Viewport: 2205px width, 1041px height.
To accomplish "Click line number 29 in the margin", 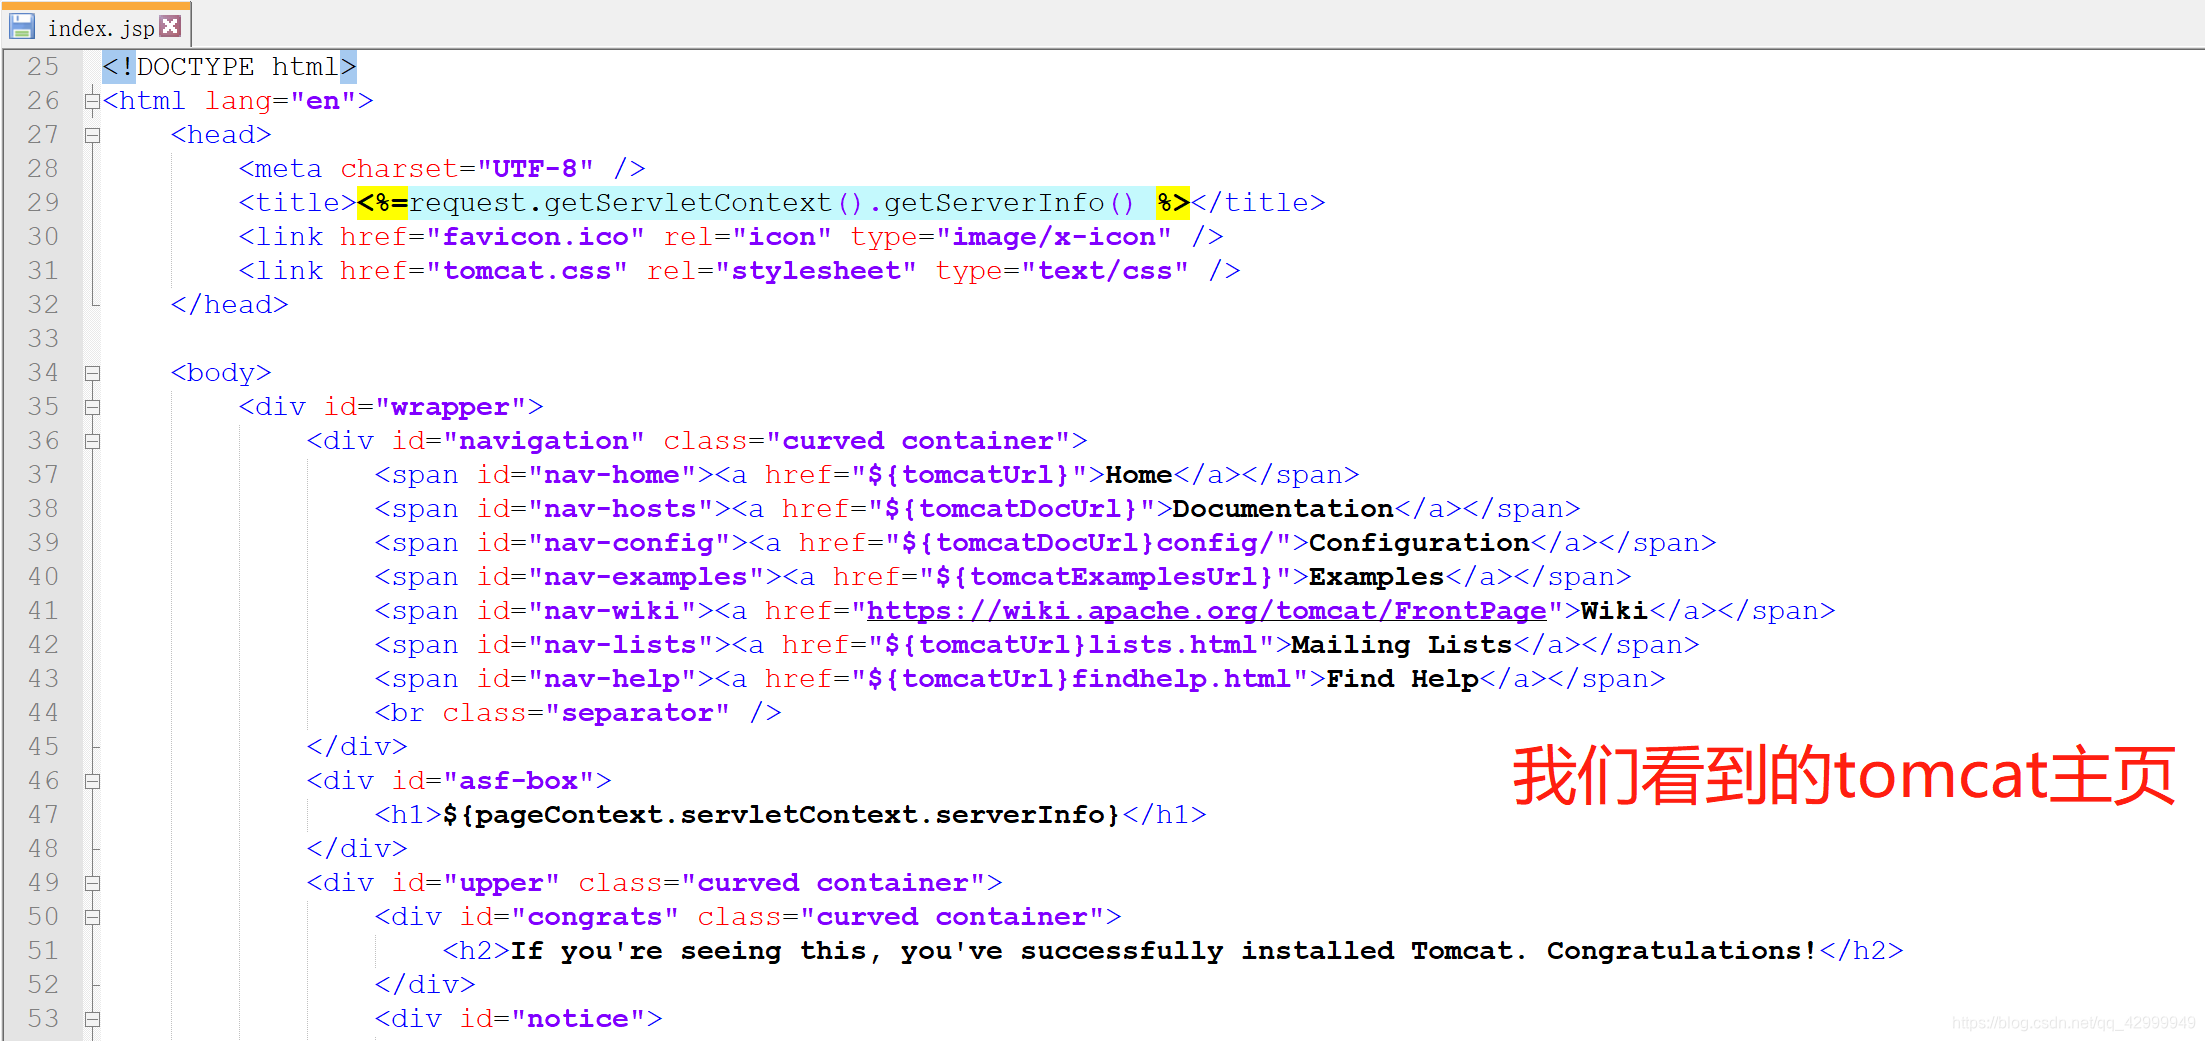I will point(43,203).
